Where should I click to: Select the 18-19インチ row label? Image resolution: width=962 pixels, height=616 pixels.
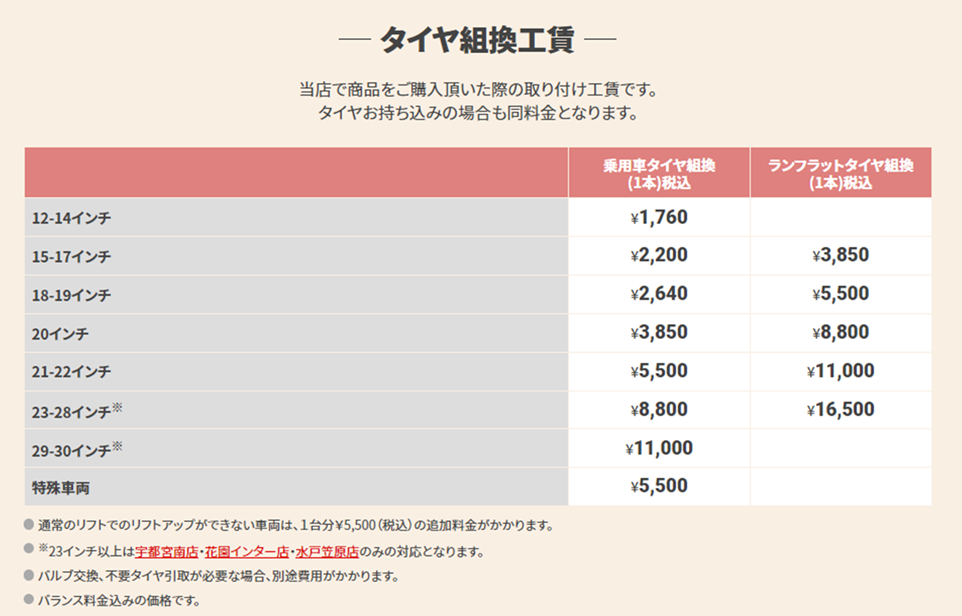click(x=71, y=295)
